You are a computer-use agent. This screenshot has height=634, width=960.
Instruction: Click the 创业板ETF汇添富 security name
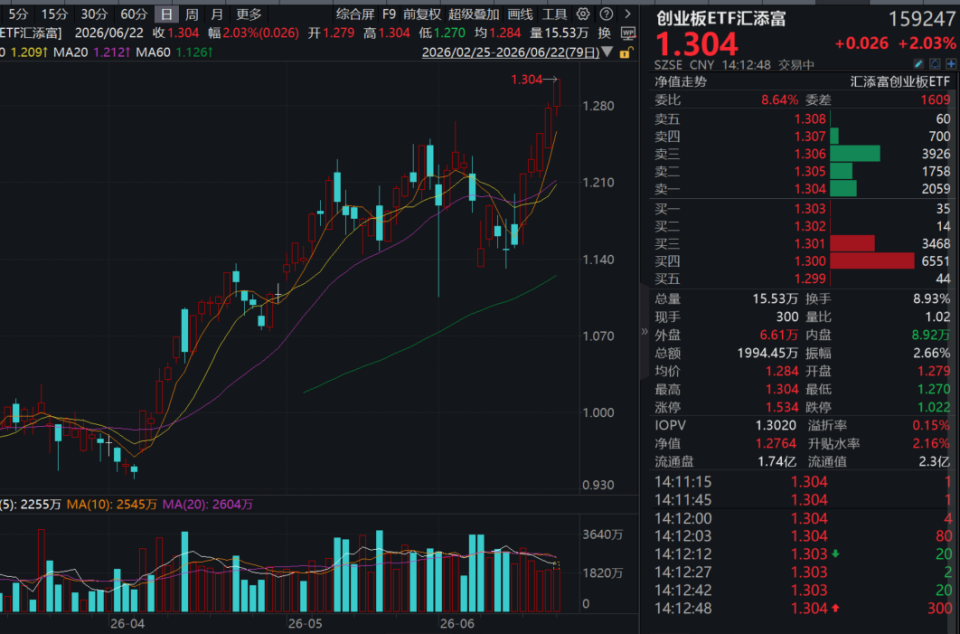tap(721, 18)
